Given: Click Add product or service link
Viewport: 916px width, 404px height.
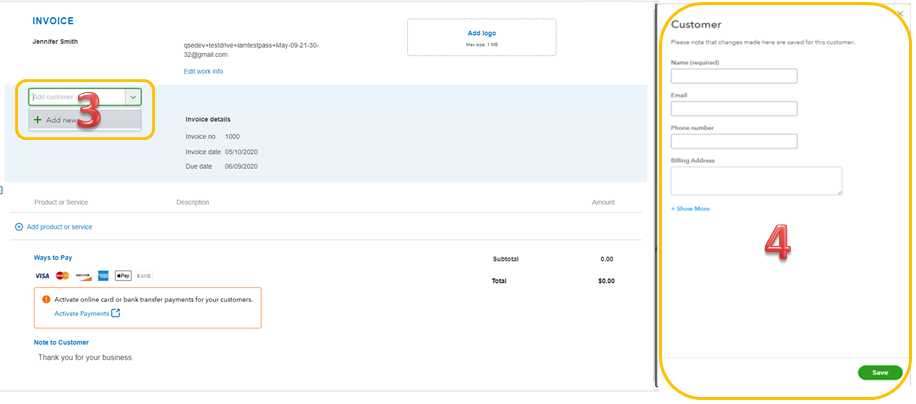Looking at the screenshot, I should click(59, 227).
